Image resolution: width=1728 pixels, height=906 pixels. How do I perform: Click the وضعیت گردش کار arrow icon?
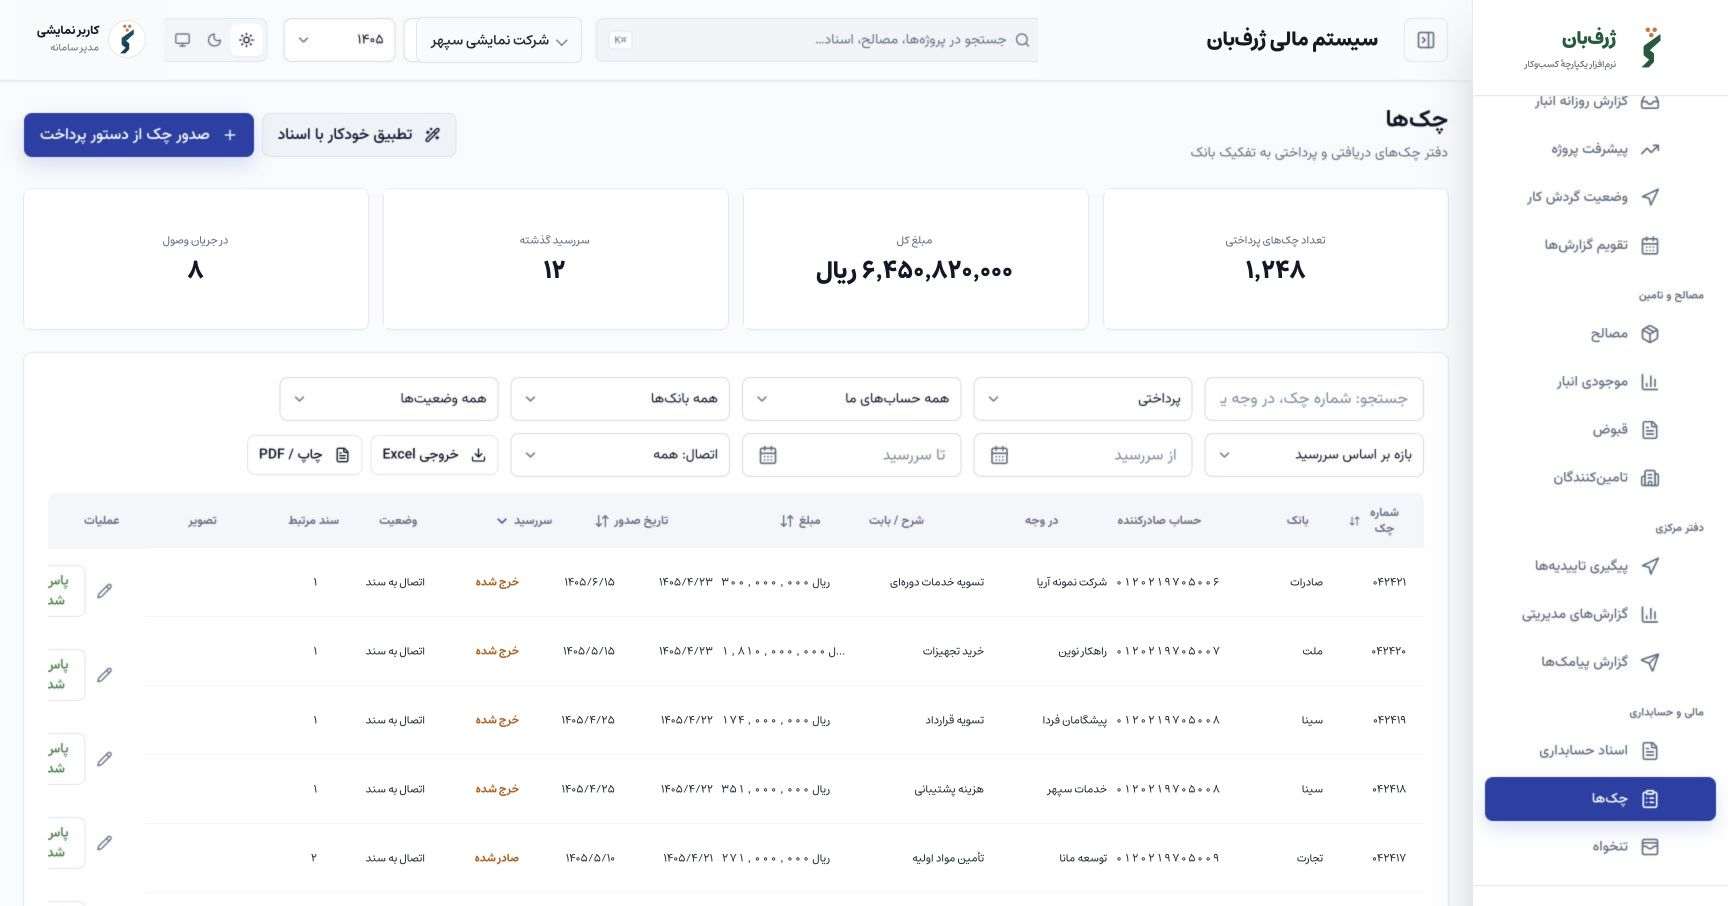click(1650, 197)
